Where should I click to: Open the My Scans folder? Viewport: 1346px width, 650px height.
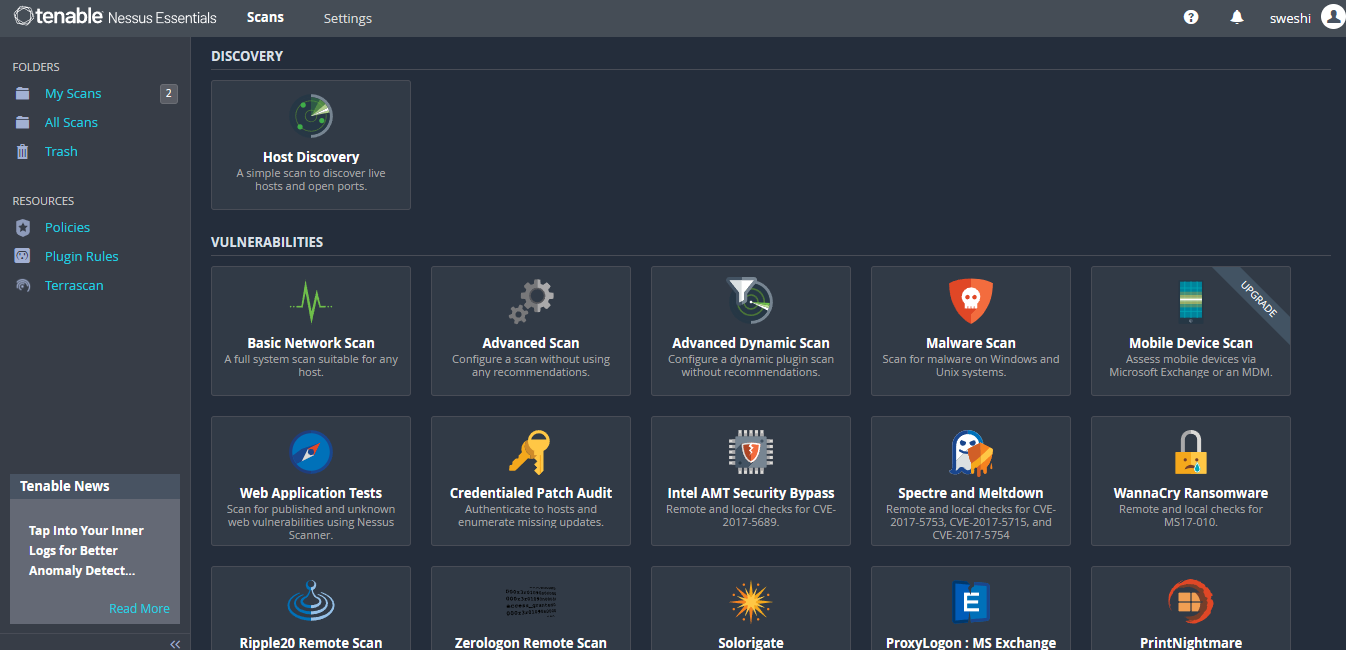[73, 93]
